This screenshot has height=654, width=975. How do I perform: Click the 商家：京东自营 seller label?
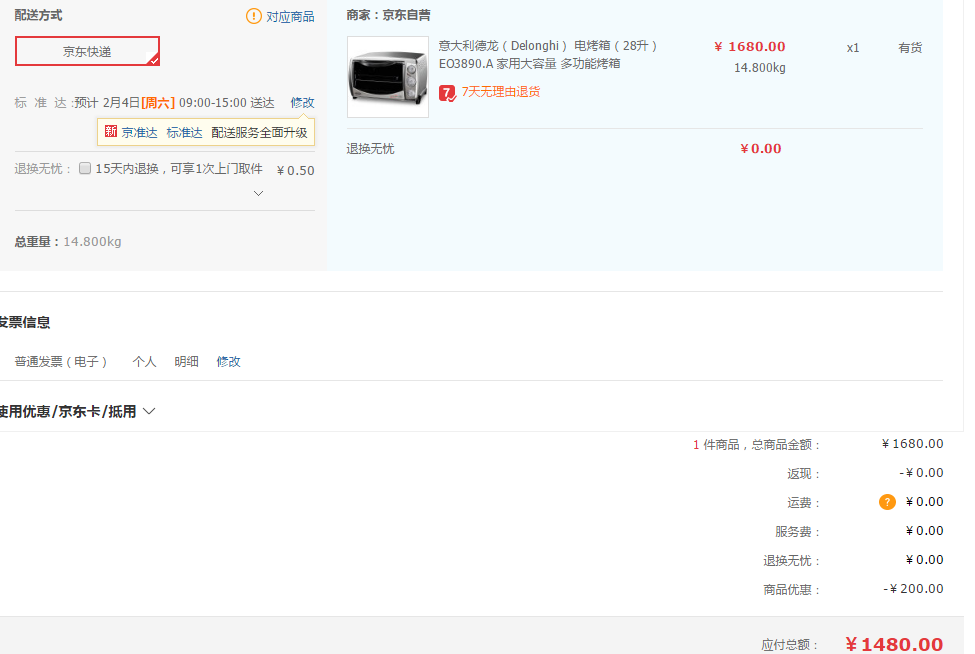click(389, 15)
